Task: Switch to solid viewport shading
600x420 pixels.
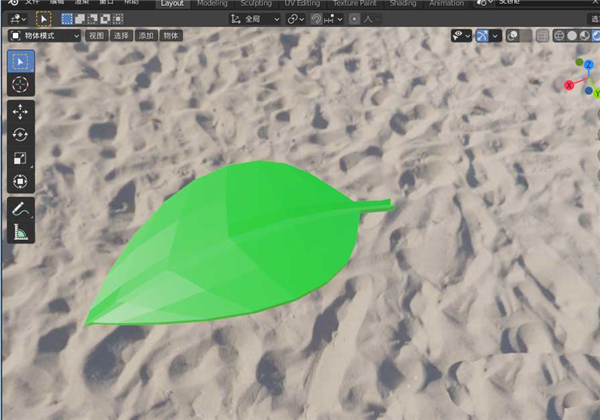Action: [572, 36]
